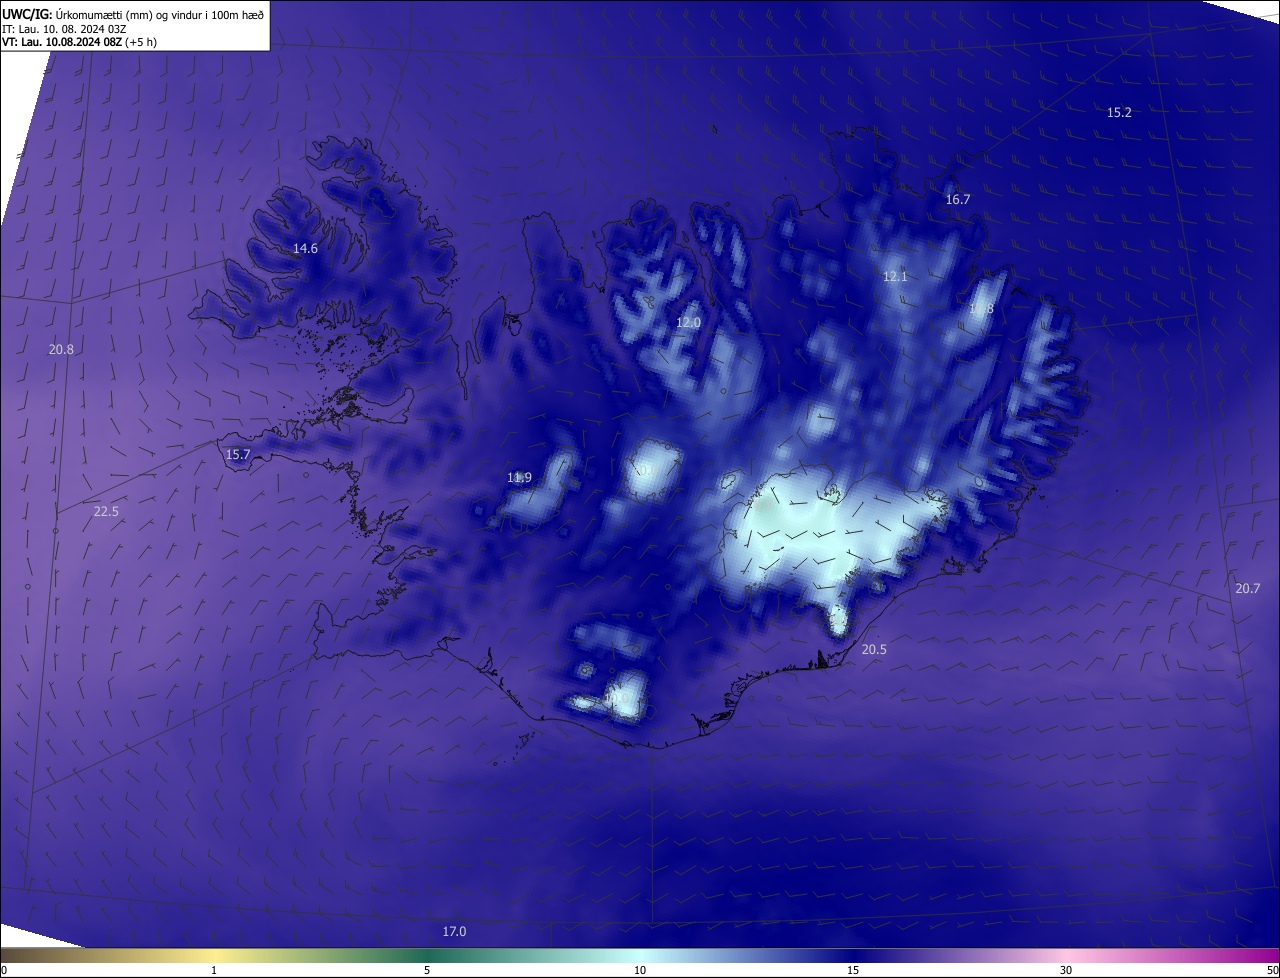Screen dimensions: 1280x978
Task: Click the 20.8 value west of Iceland
Action: point(61,350)
